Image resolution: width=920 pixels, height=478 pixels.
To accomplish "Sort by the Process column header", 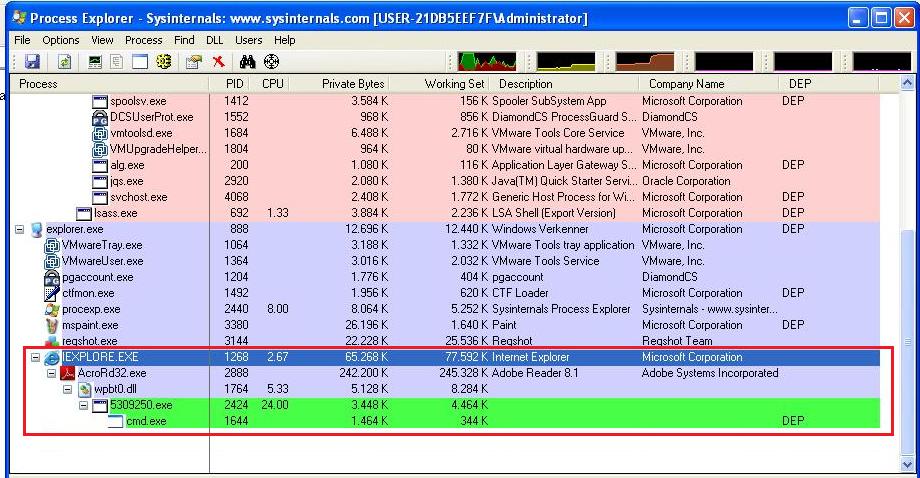I will [x=110, y=84].
